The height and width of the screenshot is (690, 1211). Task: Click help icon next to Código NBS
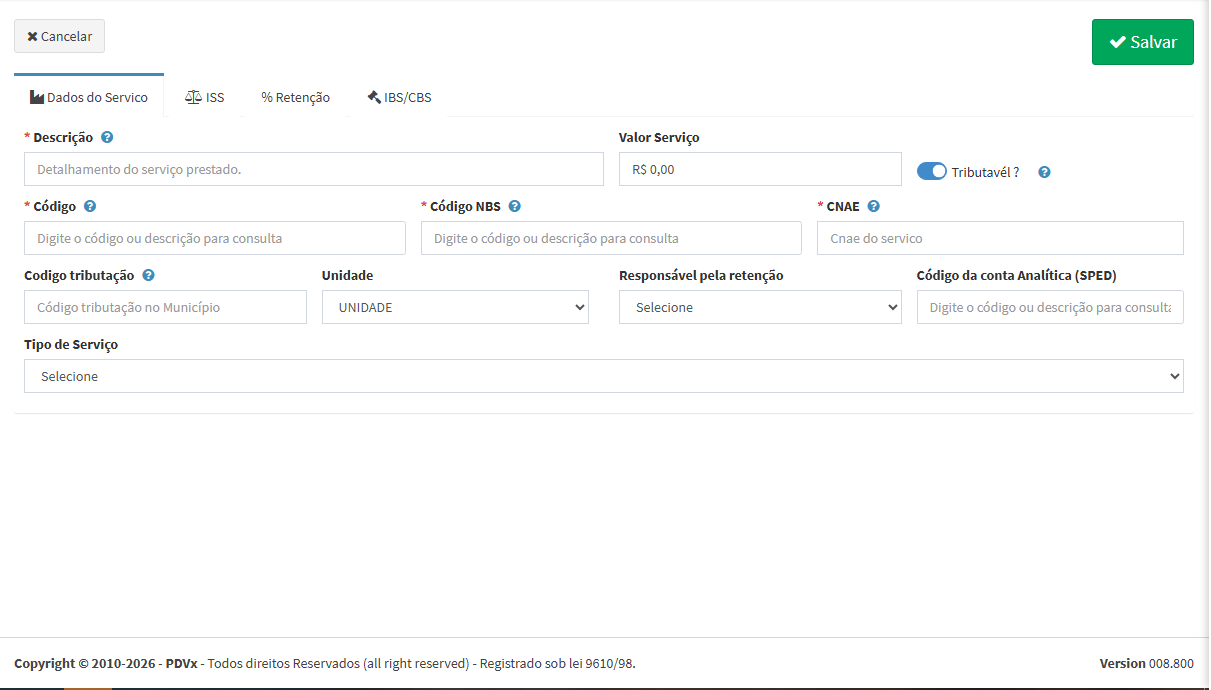tap(514, 206)
